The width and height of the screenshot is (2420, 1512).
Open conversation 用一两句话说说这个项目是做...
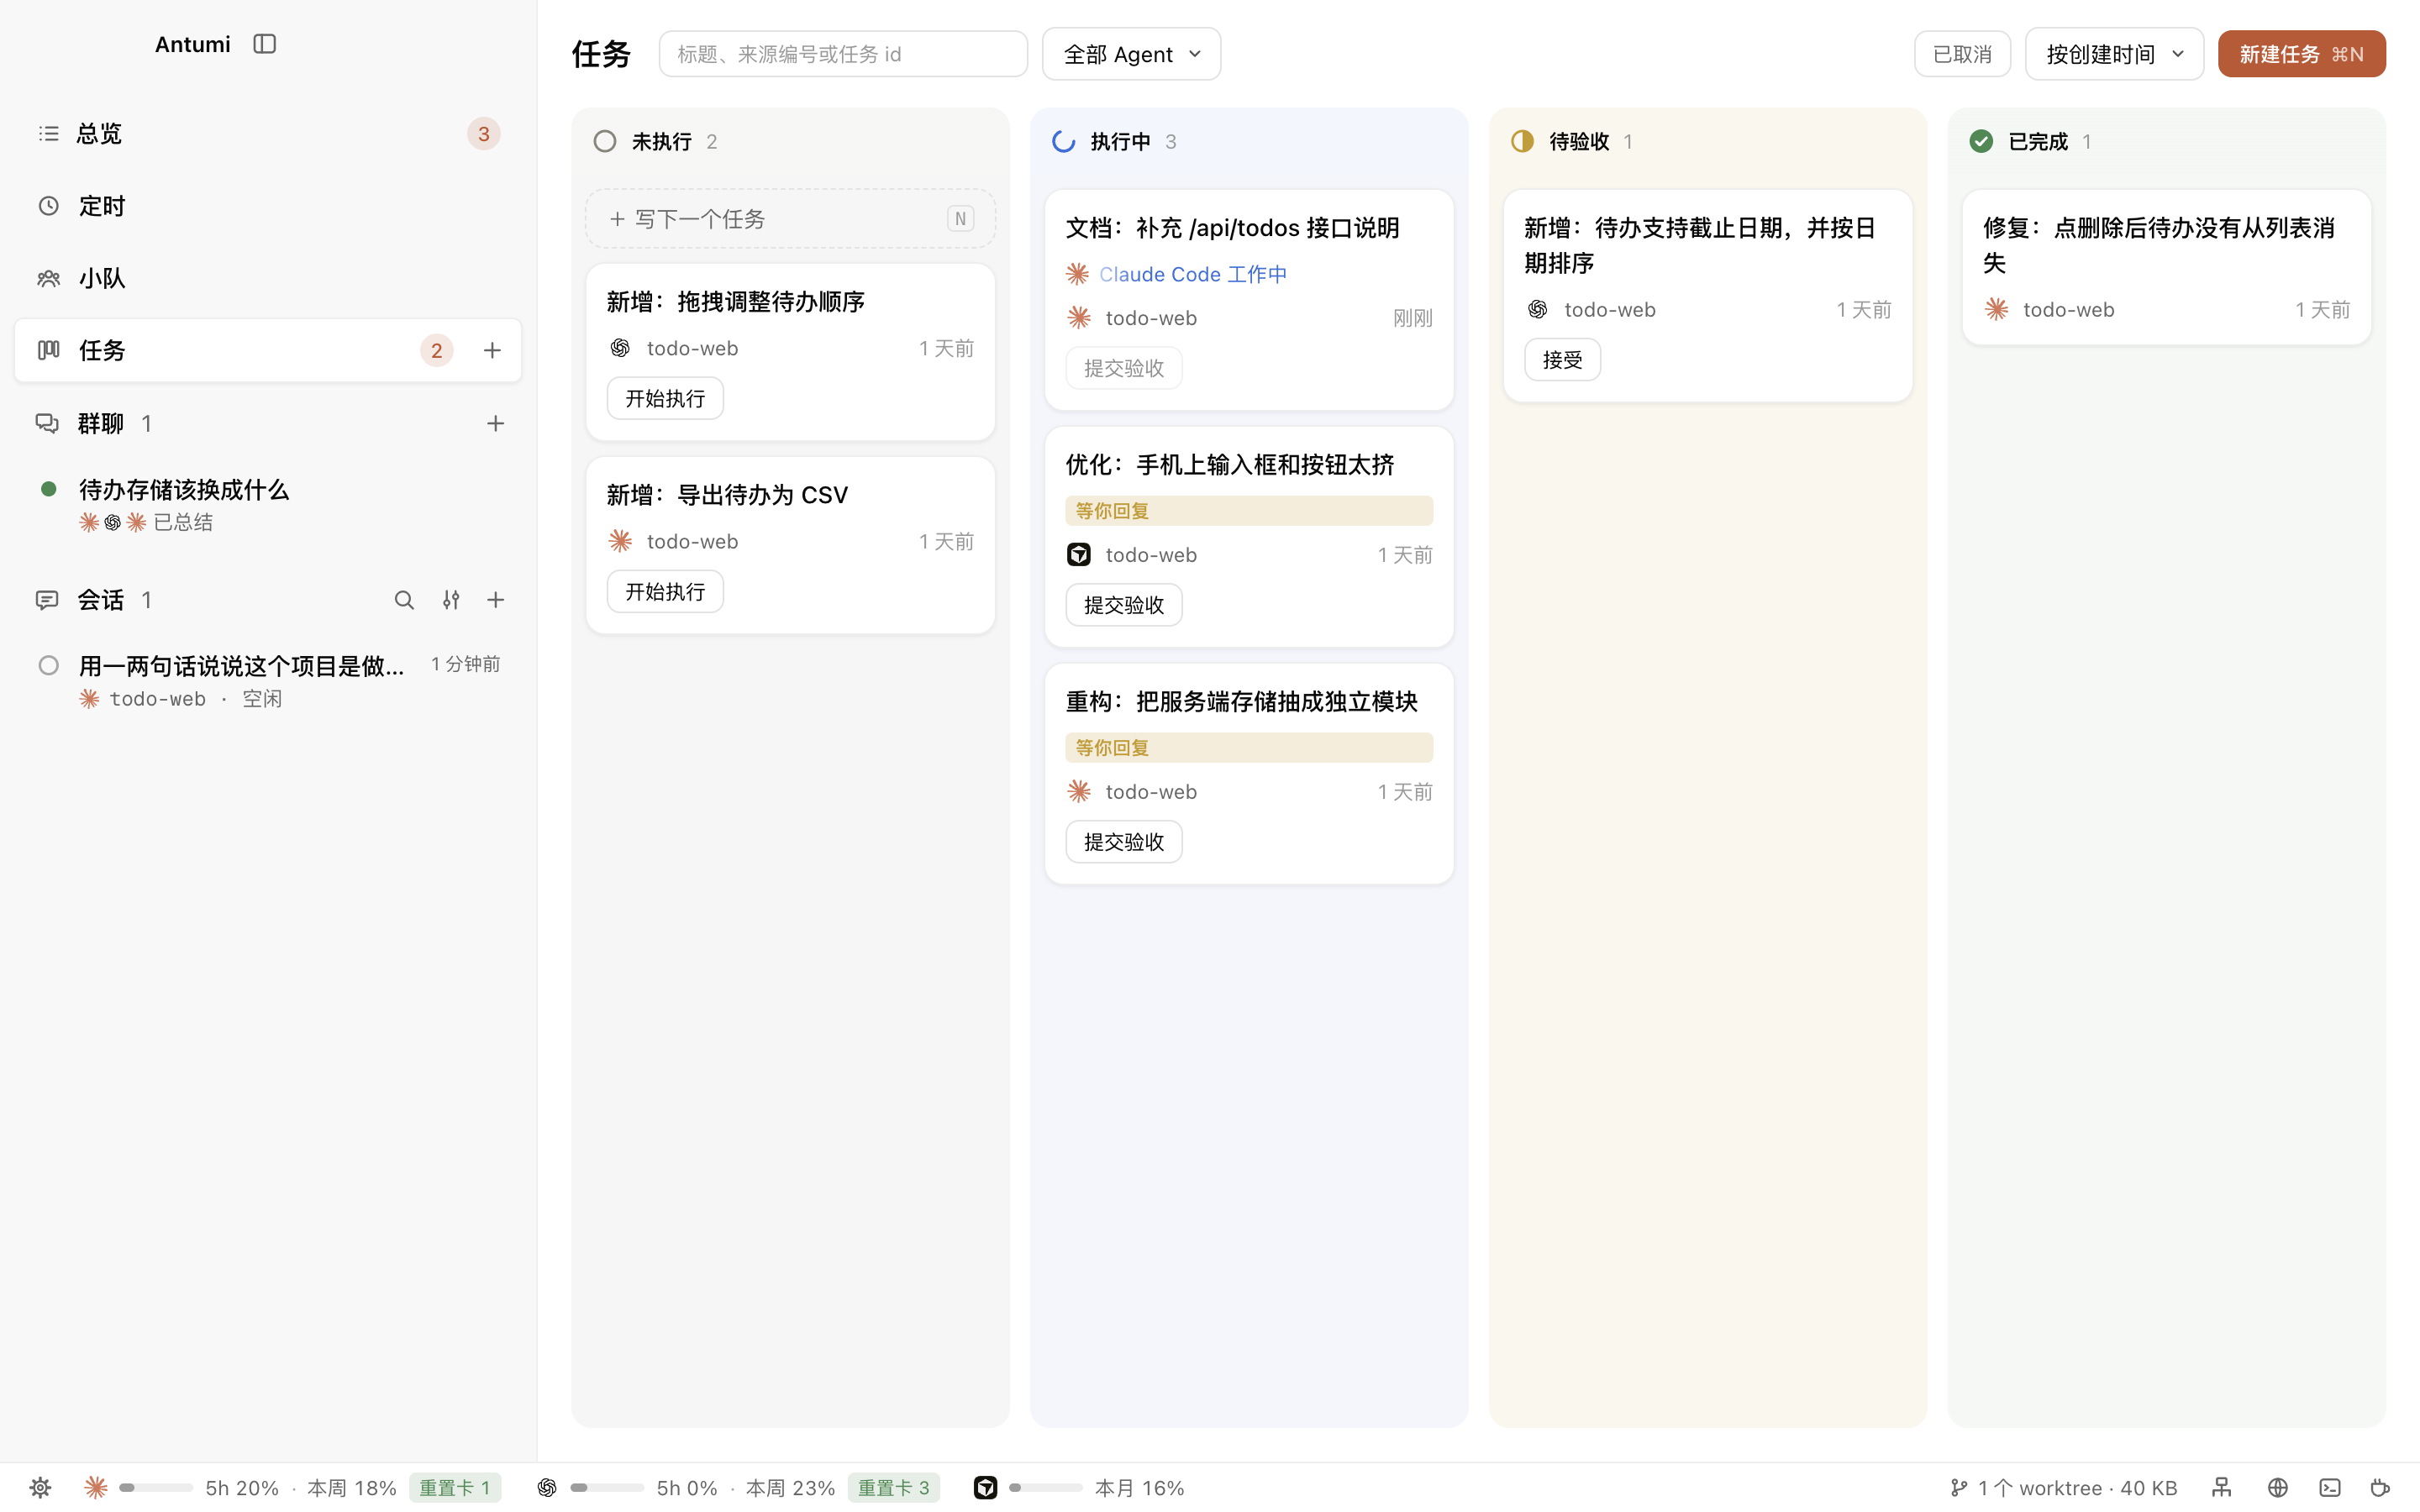pyautogui.click(x=268, y=681)
